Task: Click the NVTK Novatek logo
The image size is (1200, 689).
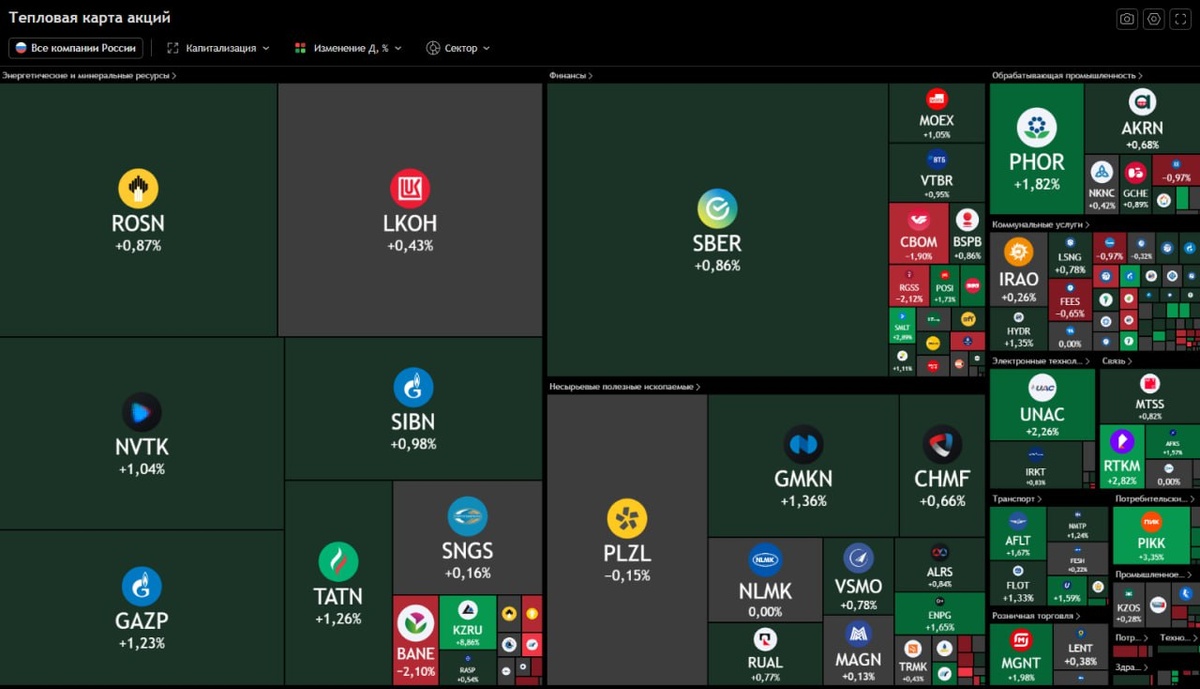Action: point(141,412)
